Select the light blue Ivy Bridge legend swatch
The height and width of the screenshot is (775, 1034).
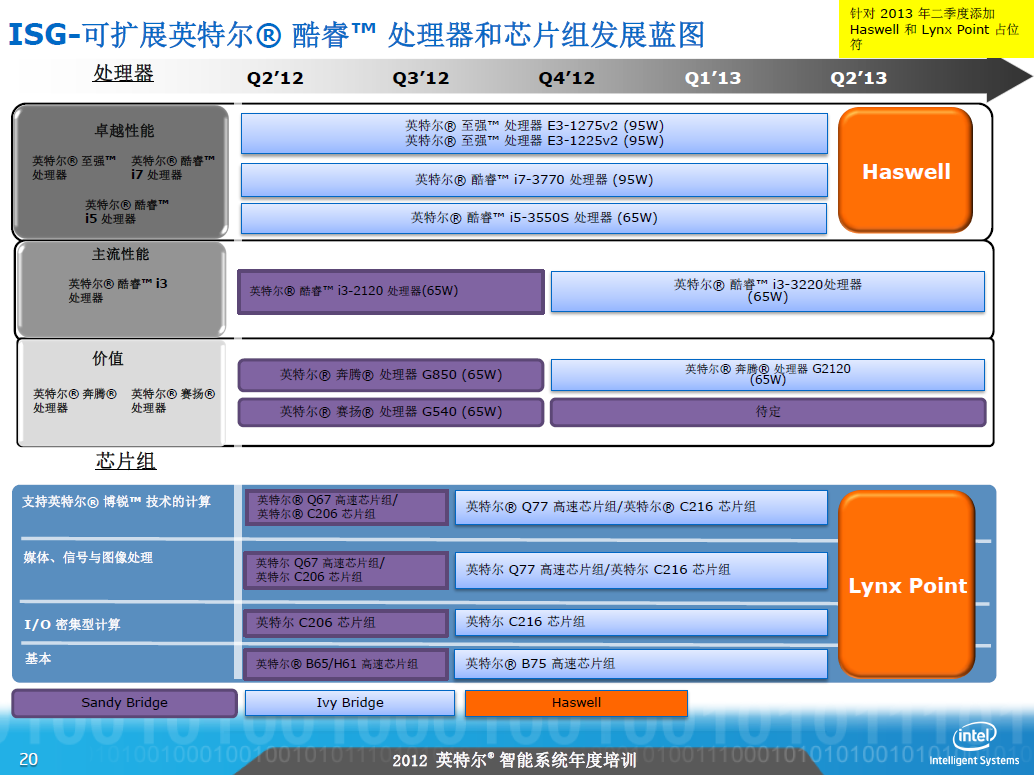click(349, 703)
